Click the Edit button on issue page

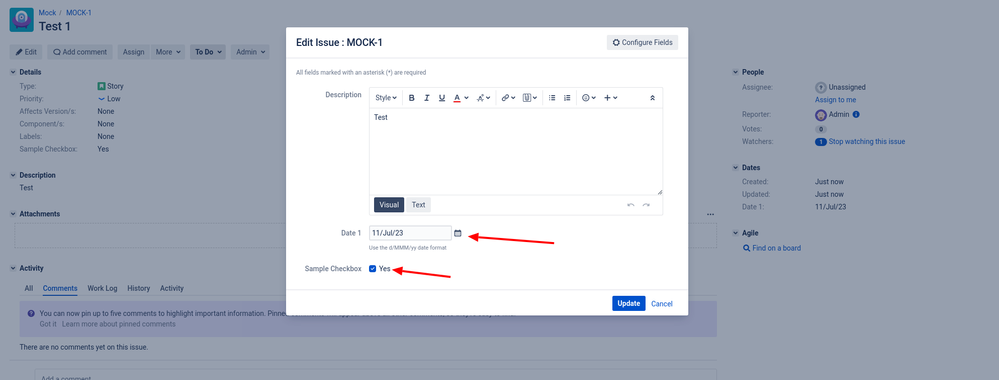point(26,52)
